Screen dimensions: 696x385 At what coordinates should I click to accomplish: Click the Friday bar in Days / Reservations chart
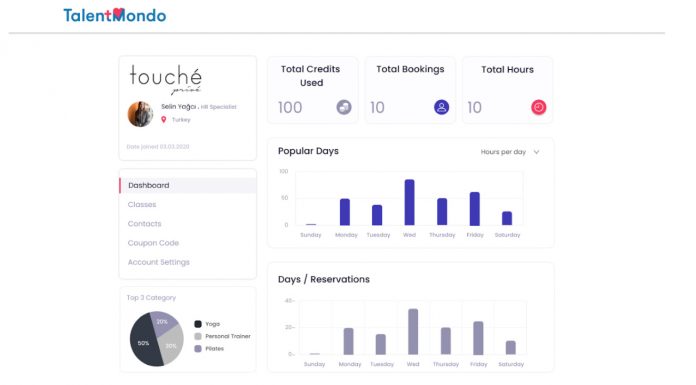pos(478,338)
